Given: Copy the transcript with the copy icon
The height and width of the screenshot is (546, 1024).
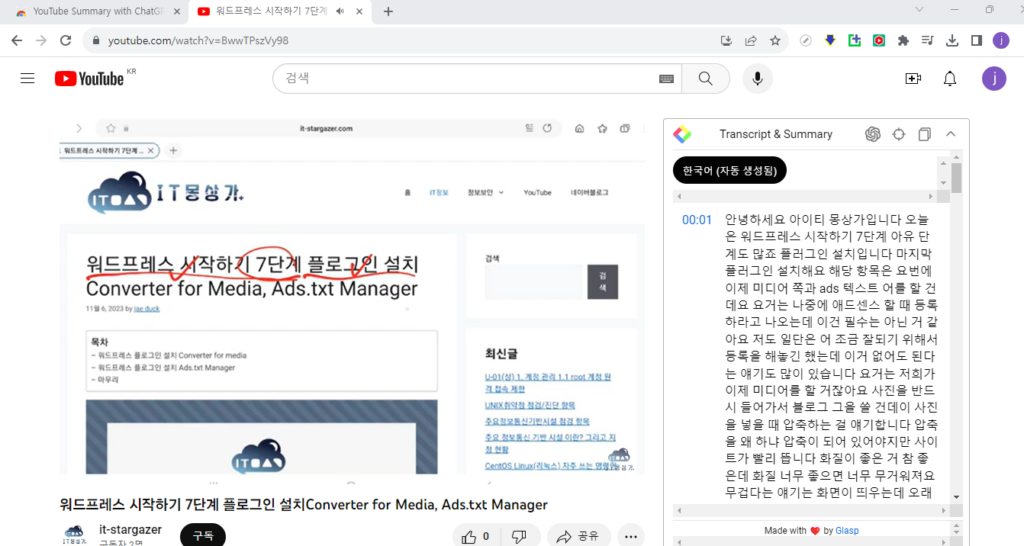Looking at the screenshot, I should 925,134.
